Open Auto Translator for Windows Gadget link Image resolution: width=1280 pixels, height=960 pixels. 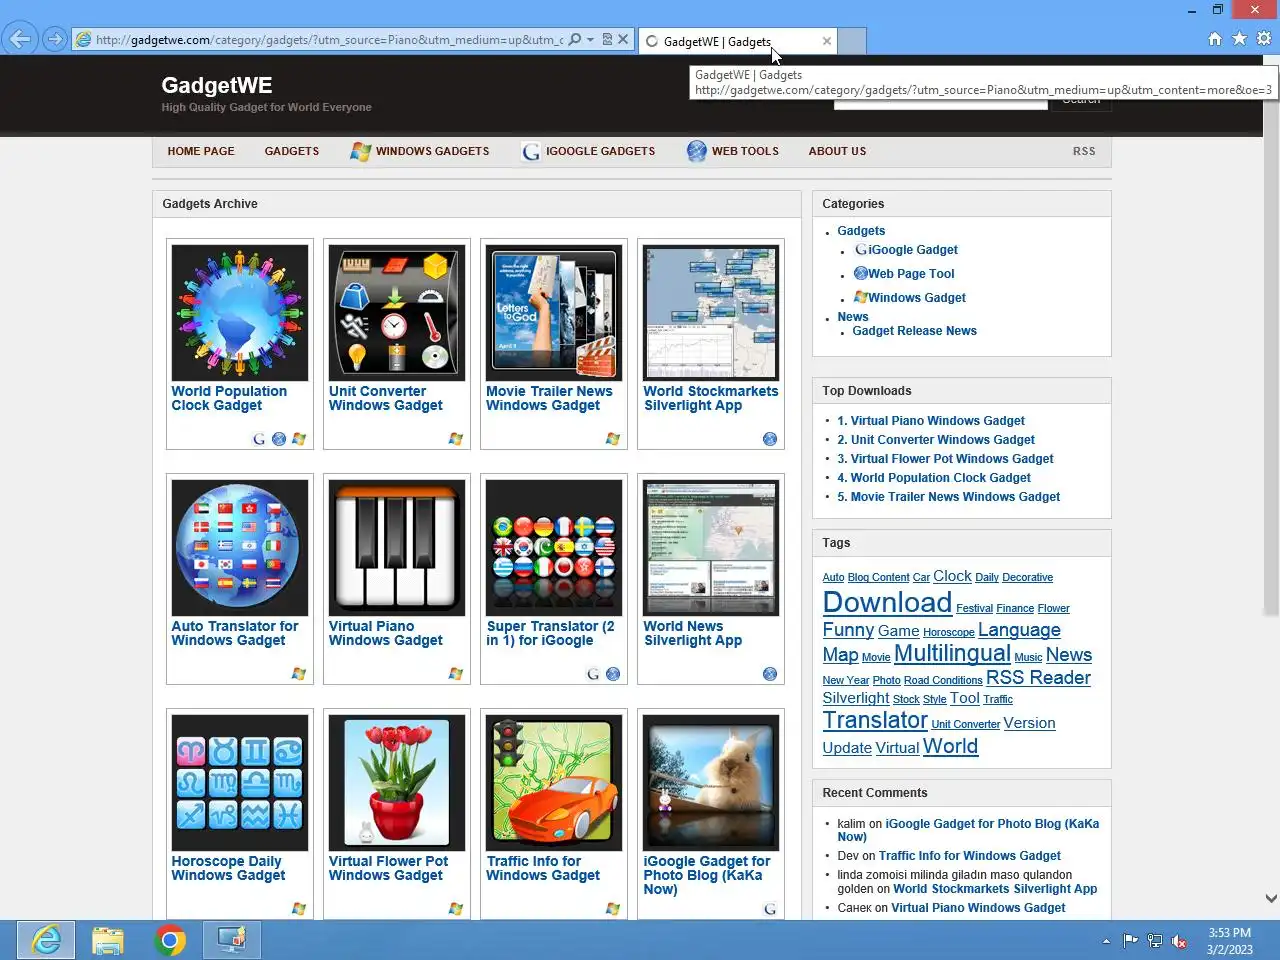point(235,633)
